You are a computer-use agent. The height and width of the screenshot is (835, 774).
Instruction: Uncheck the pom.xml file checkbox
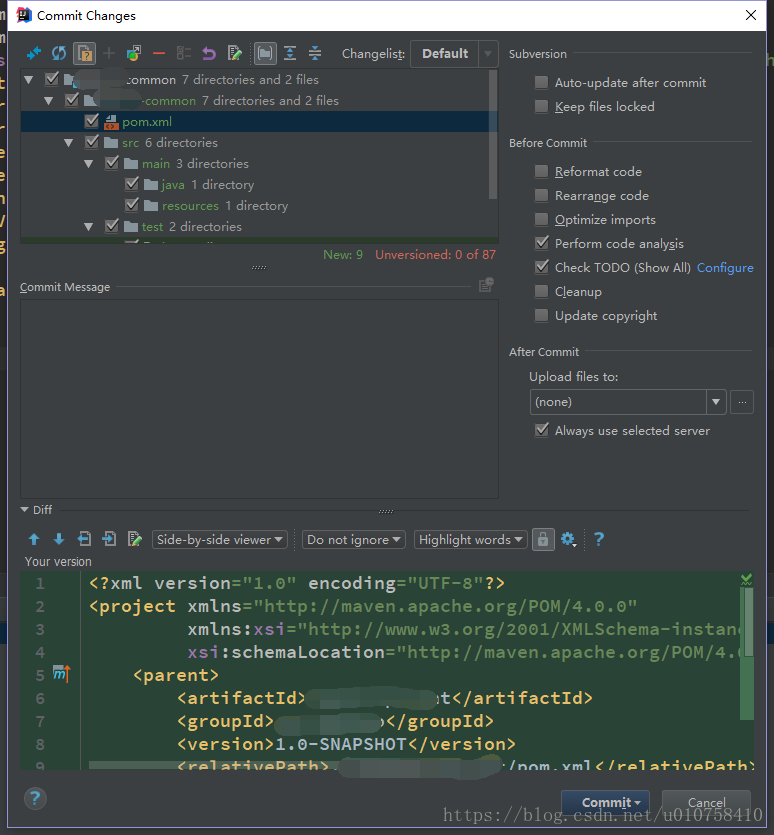coord(92,121)
